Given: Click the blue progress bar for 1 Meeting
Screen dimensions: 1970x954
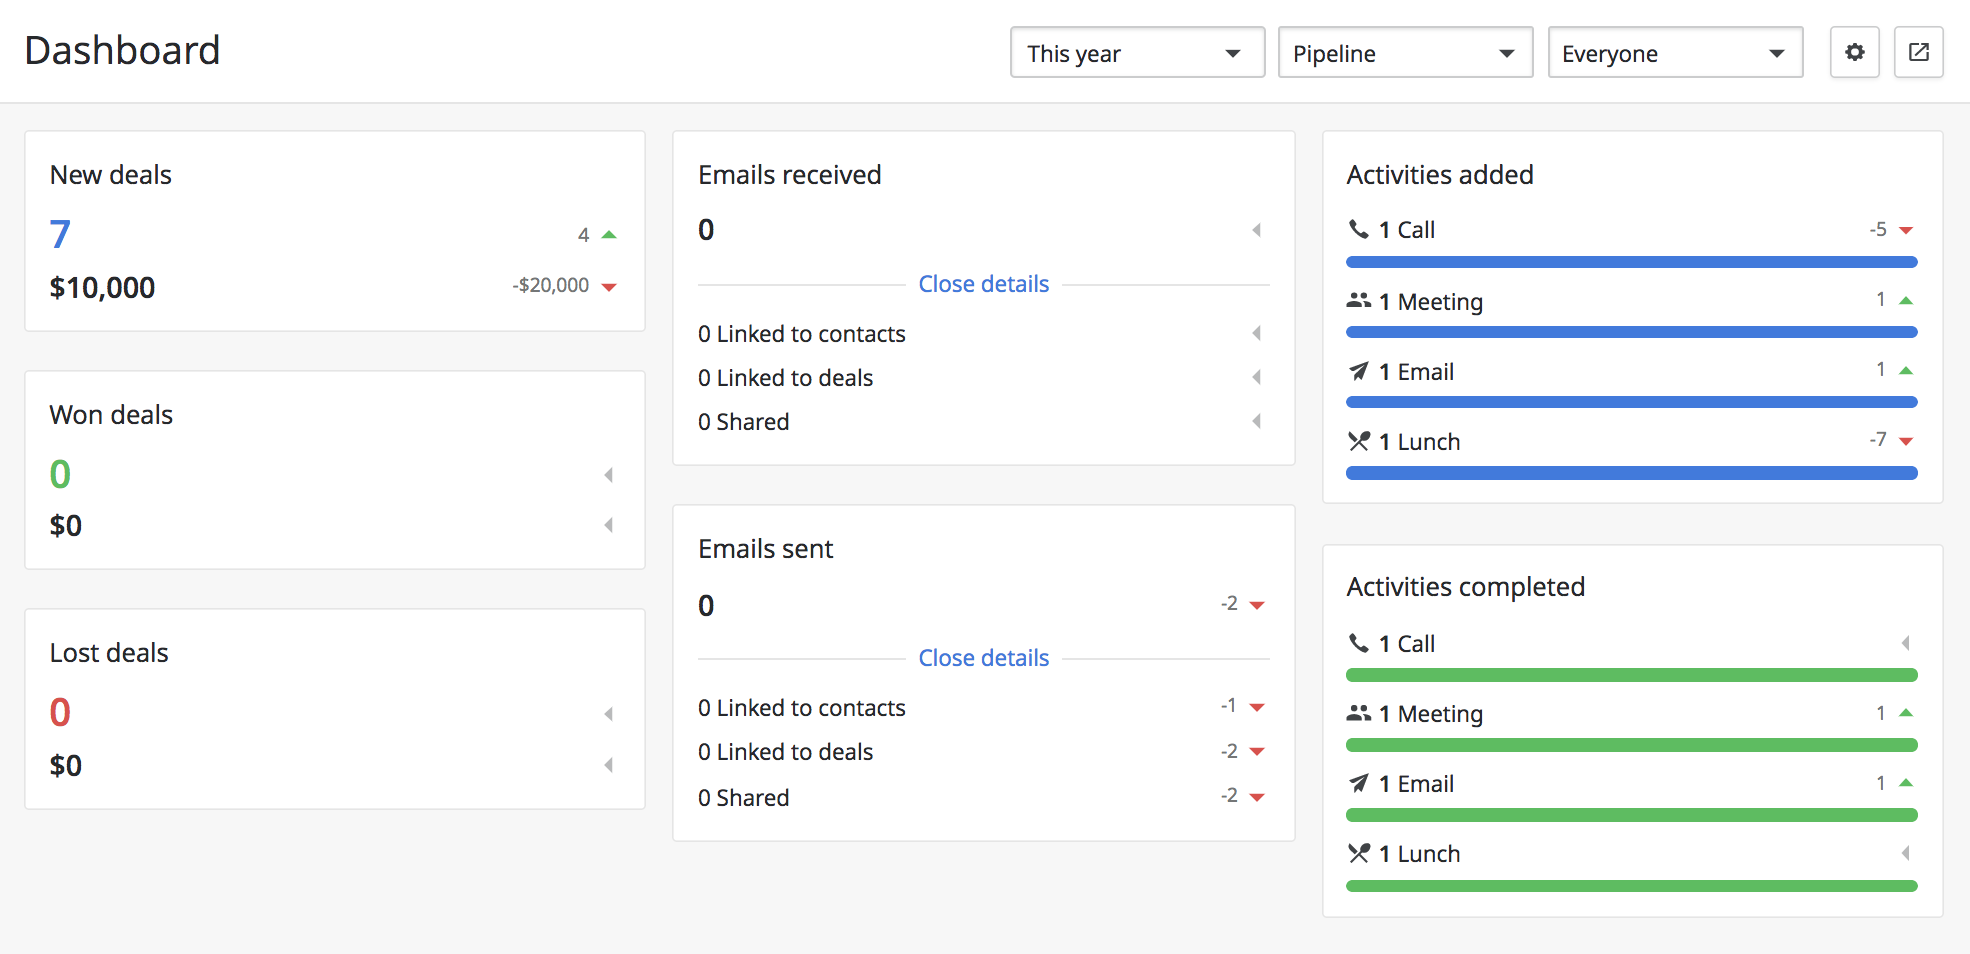Looking at the screenshot, I should [x=1631, y=331].
